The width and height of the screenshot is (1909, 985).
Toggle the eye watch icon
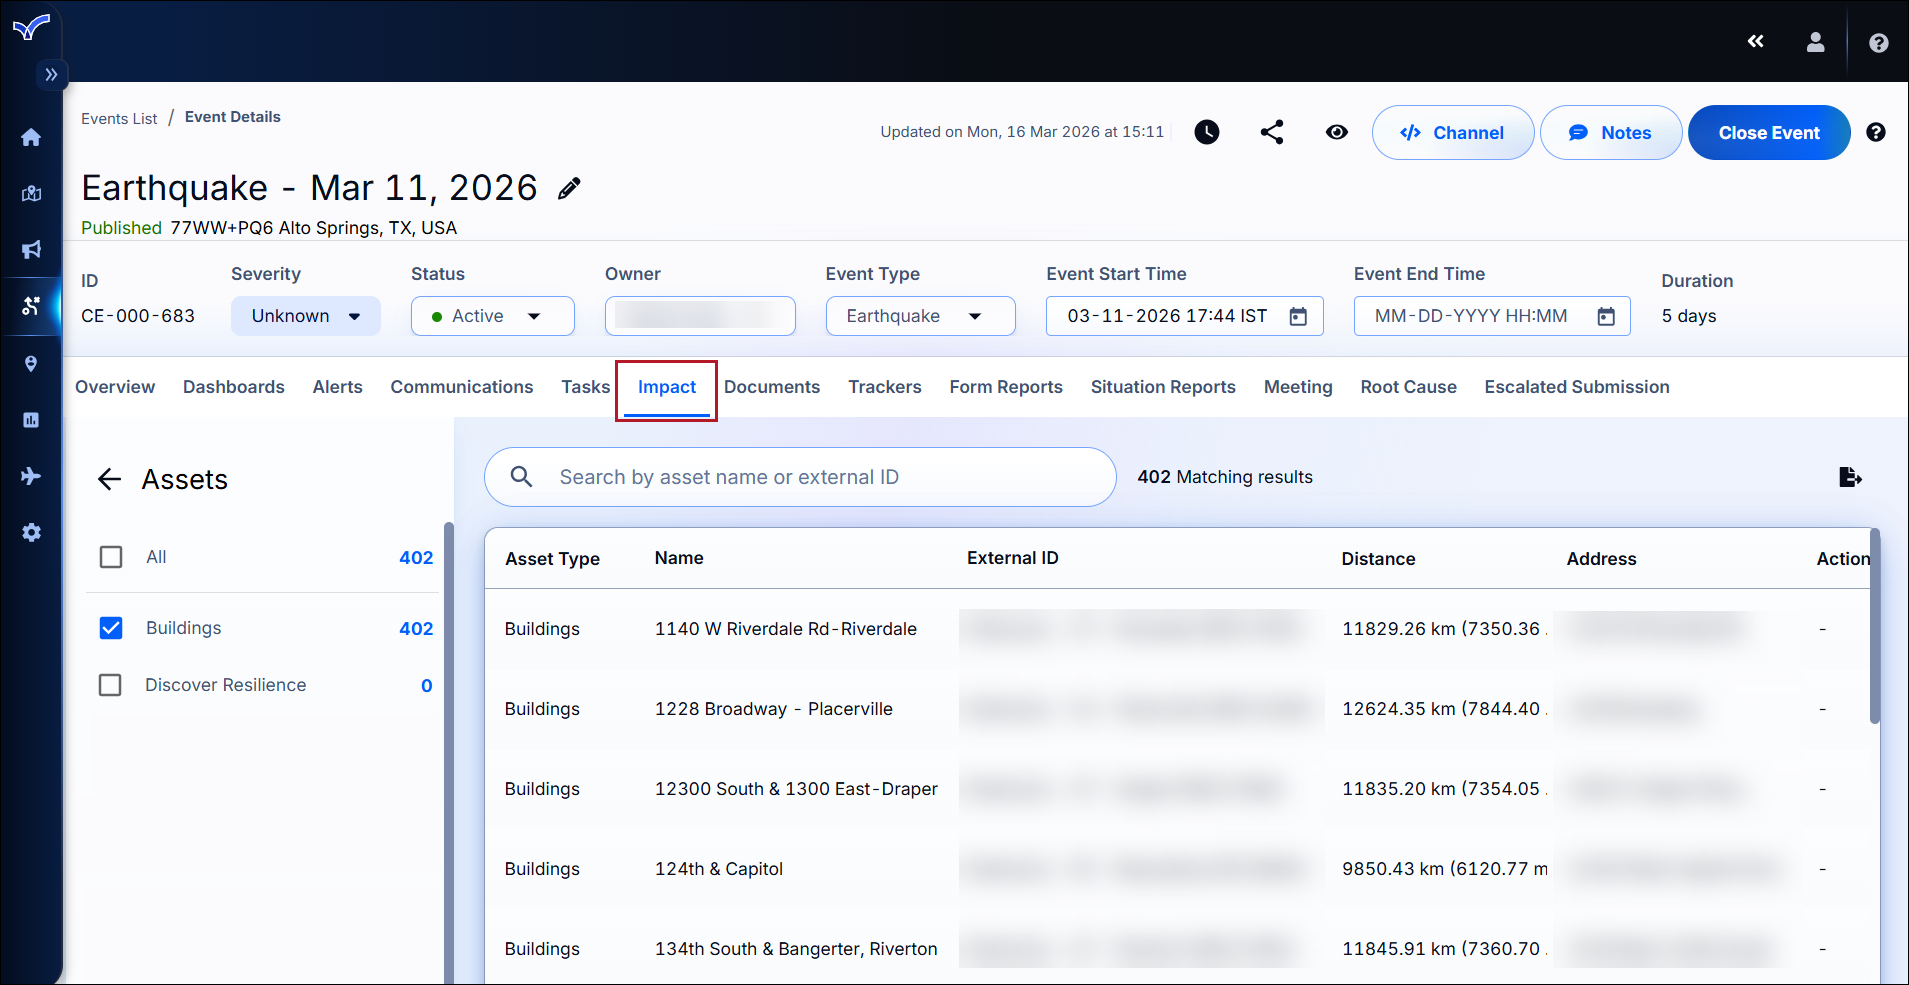tap(1336, 132)
